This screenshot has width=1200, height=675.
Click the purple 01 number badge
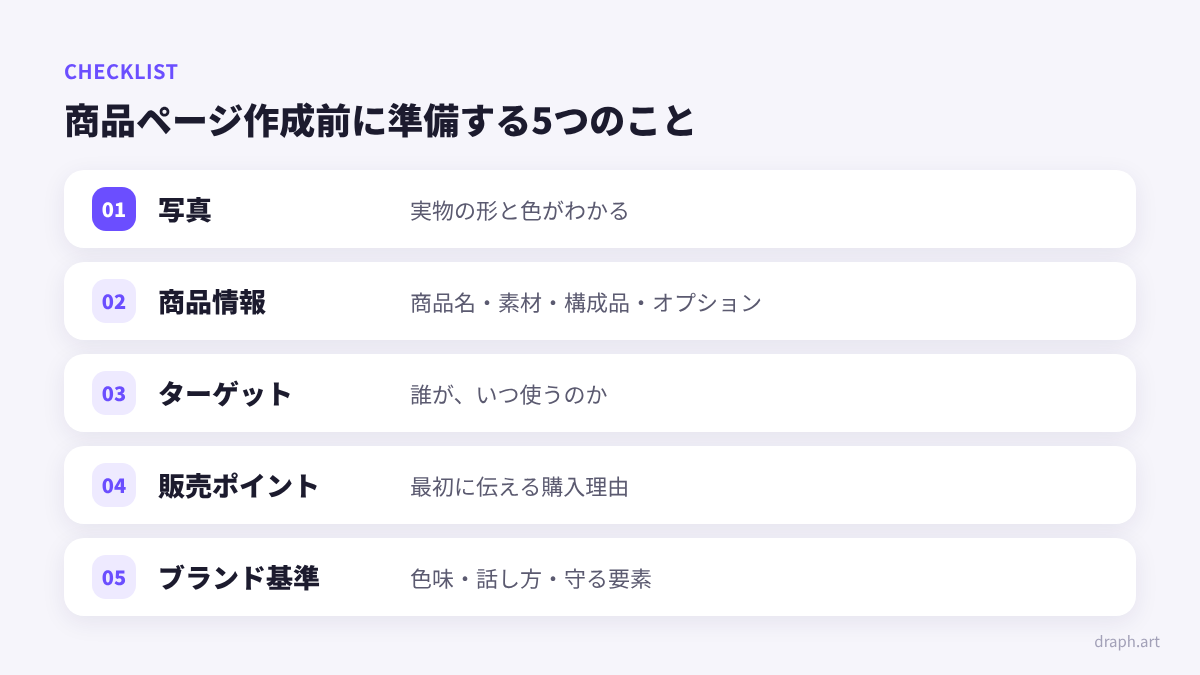(x=114, y=209)
